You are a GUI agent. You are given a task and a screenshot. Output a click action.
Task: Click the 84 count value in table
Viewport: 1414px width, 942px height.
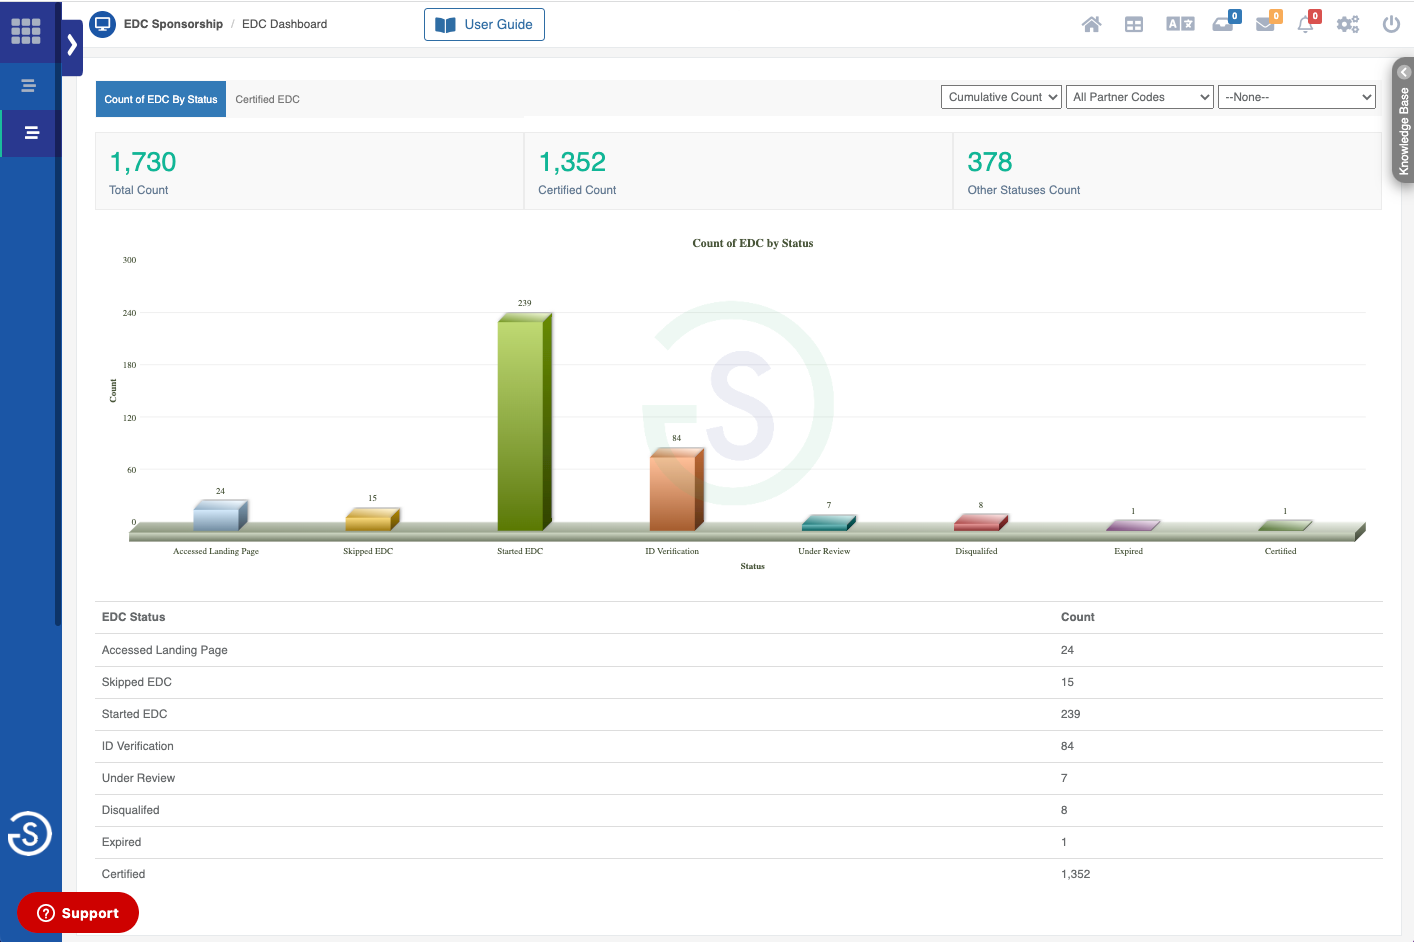1067,746
